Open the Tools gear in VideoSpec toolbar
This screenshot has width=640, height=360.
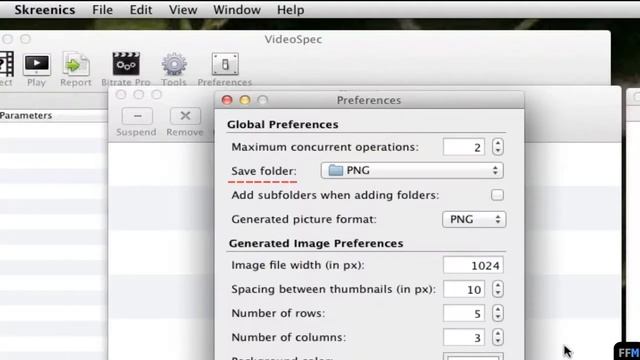click(174, 64)
